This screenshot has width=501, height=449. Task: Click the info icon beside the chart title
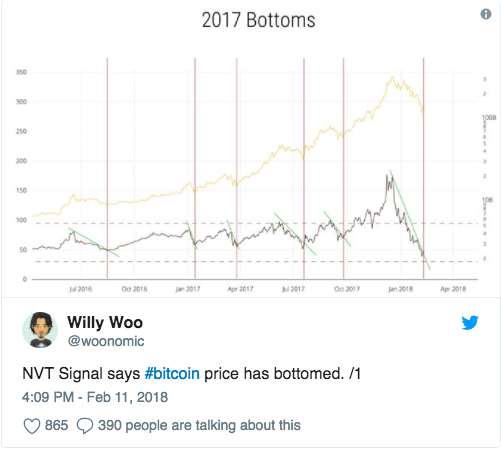pos(486,14)
